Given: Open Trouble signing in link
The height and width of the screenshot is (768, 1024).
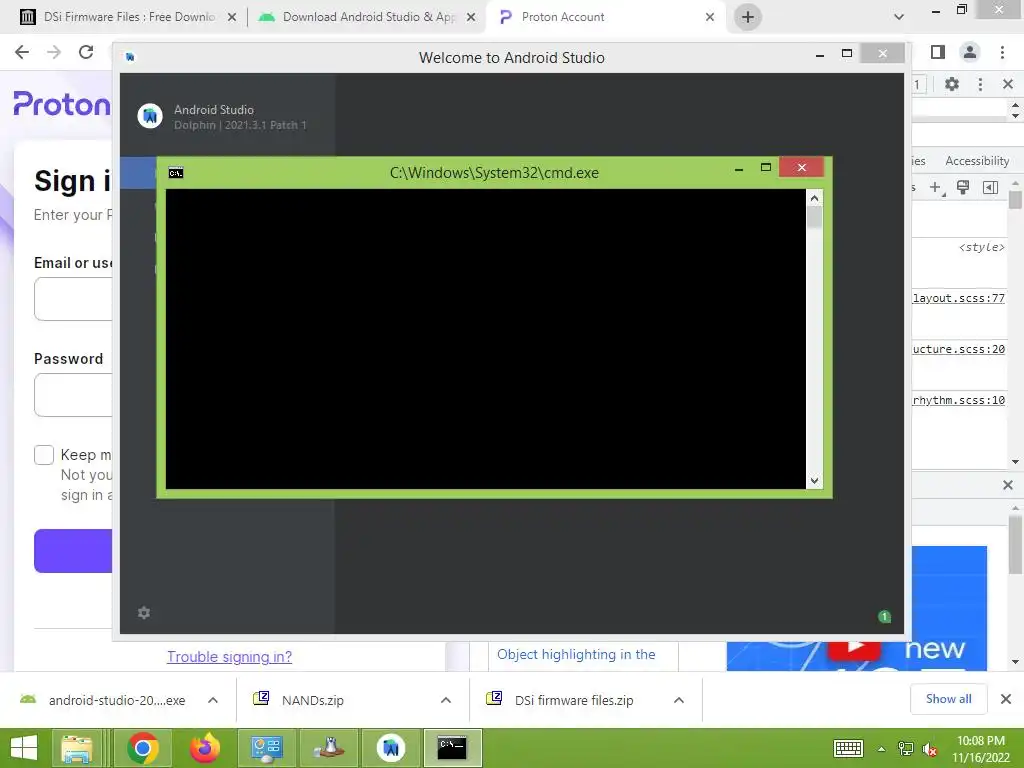Looking at the screenshot, I should coord(229,657).
